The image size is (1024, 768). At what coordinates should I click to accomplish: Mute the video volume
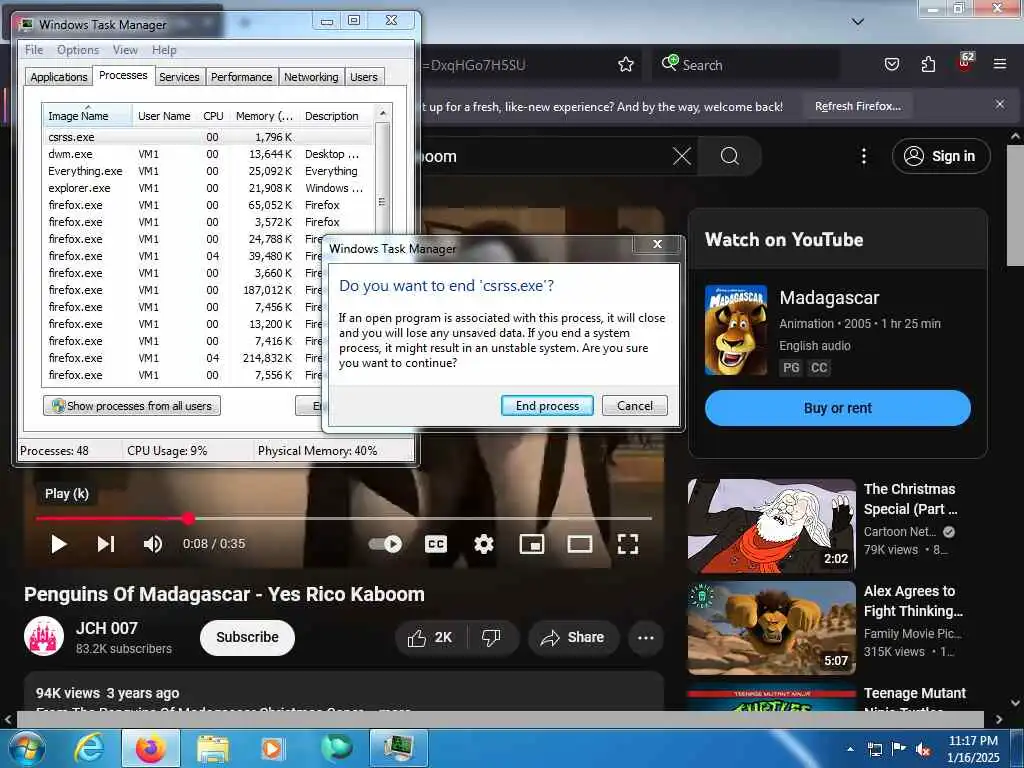pos(153,544)
